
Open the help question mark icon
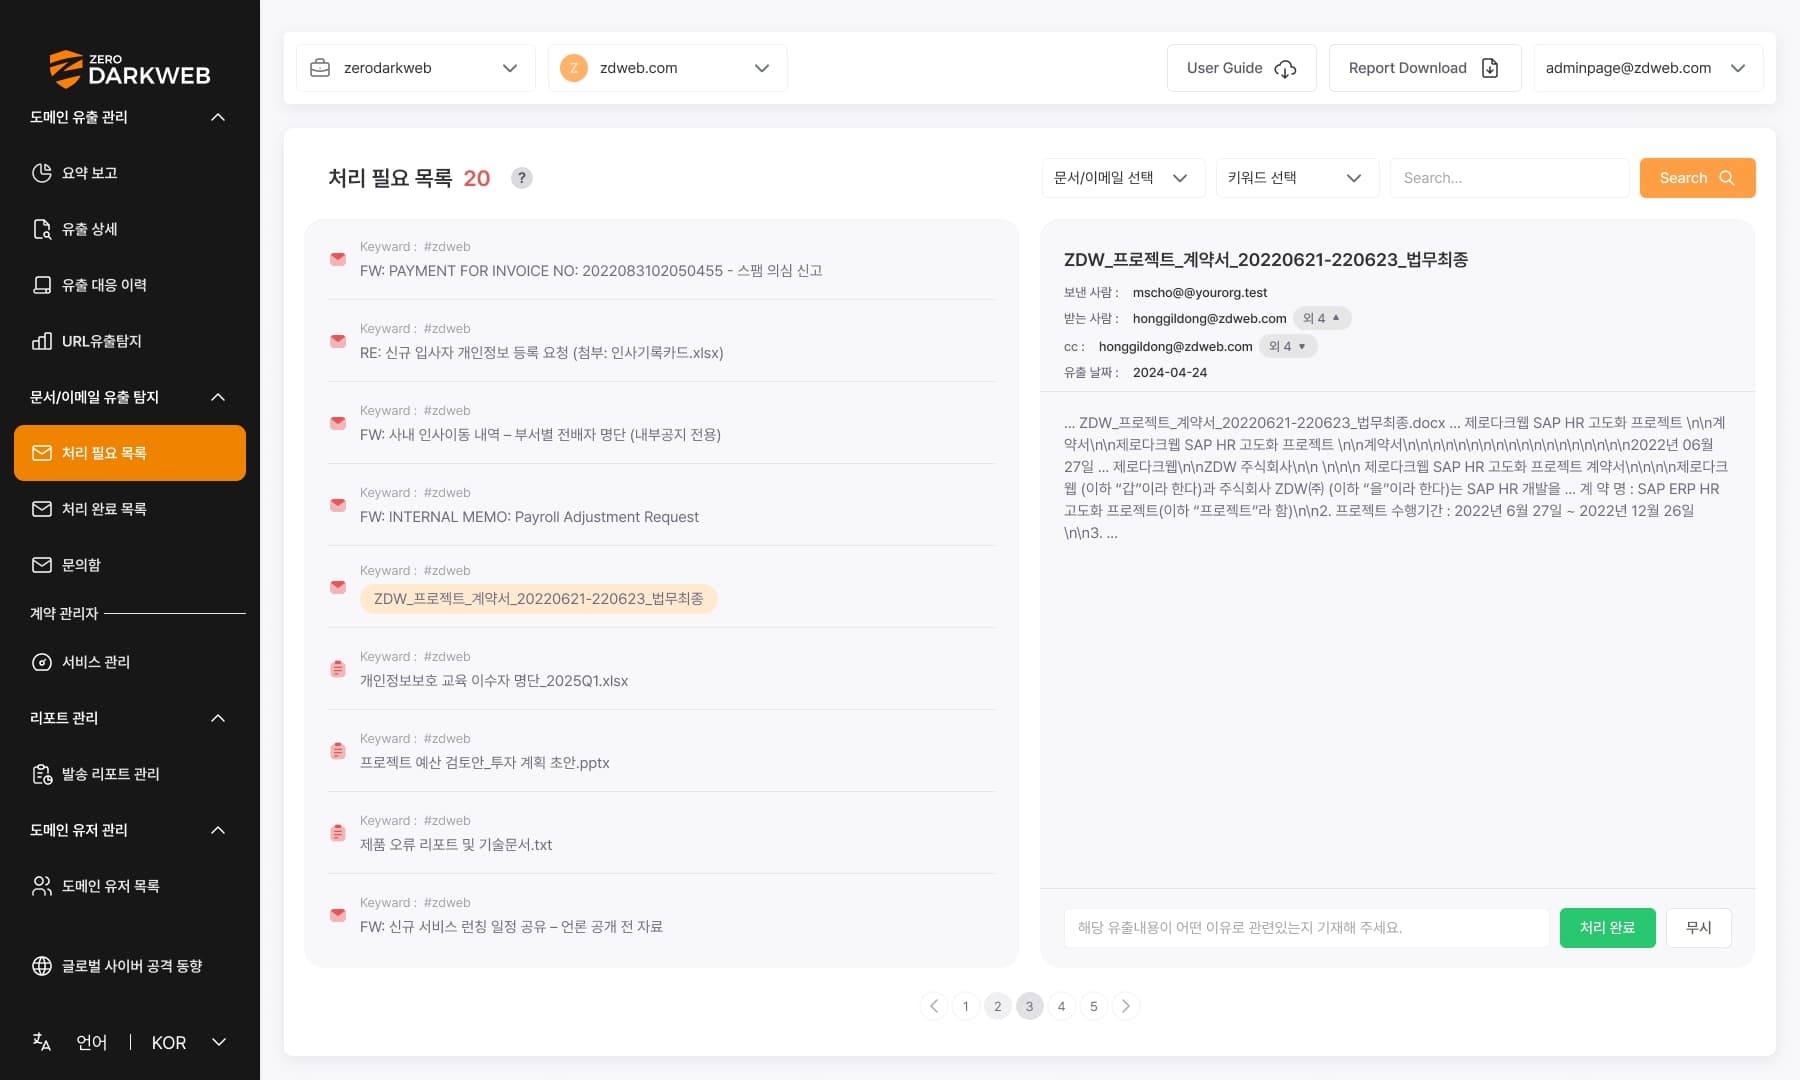pos(521,178)
